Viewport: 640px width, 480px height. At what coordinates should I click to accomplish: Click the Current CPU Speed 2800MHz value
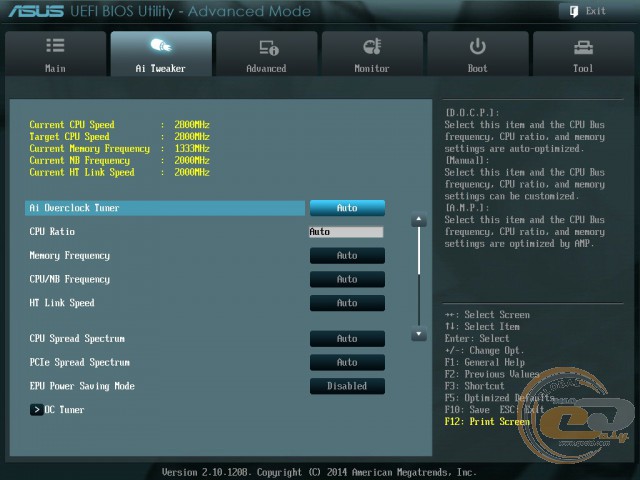[x=192, y=124]
